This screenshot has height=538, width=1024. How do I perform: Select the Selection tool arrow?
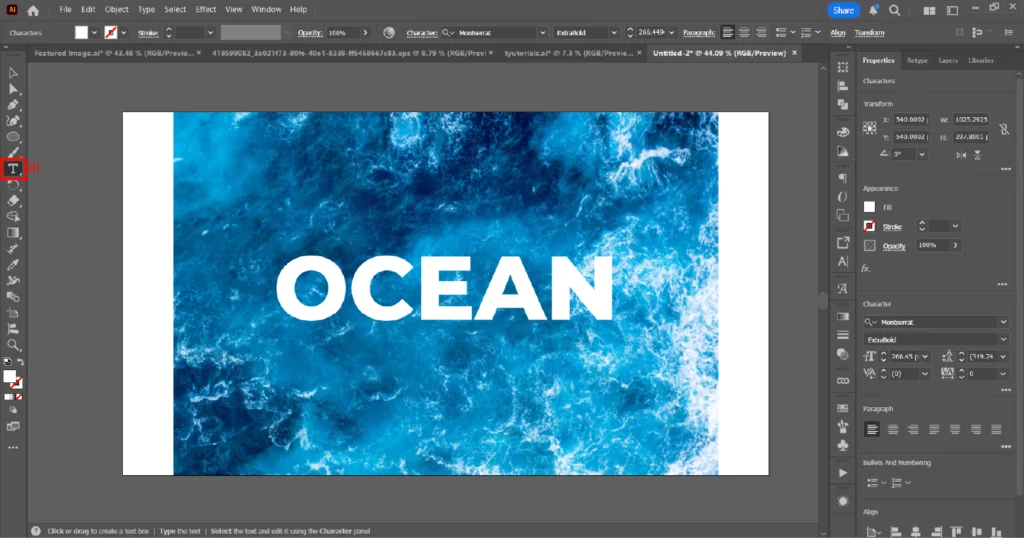click(12, 73)
